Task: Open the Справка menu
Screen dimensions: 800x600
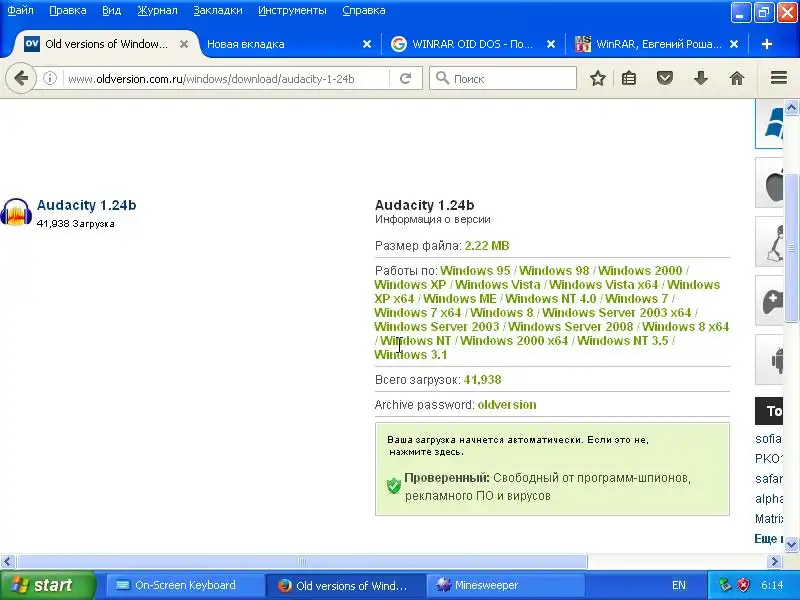Action: coord(364,10)
